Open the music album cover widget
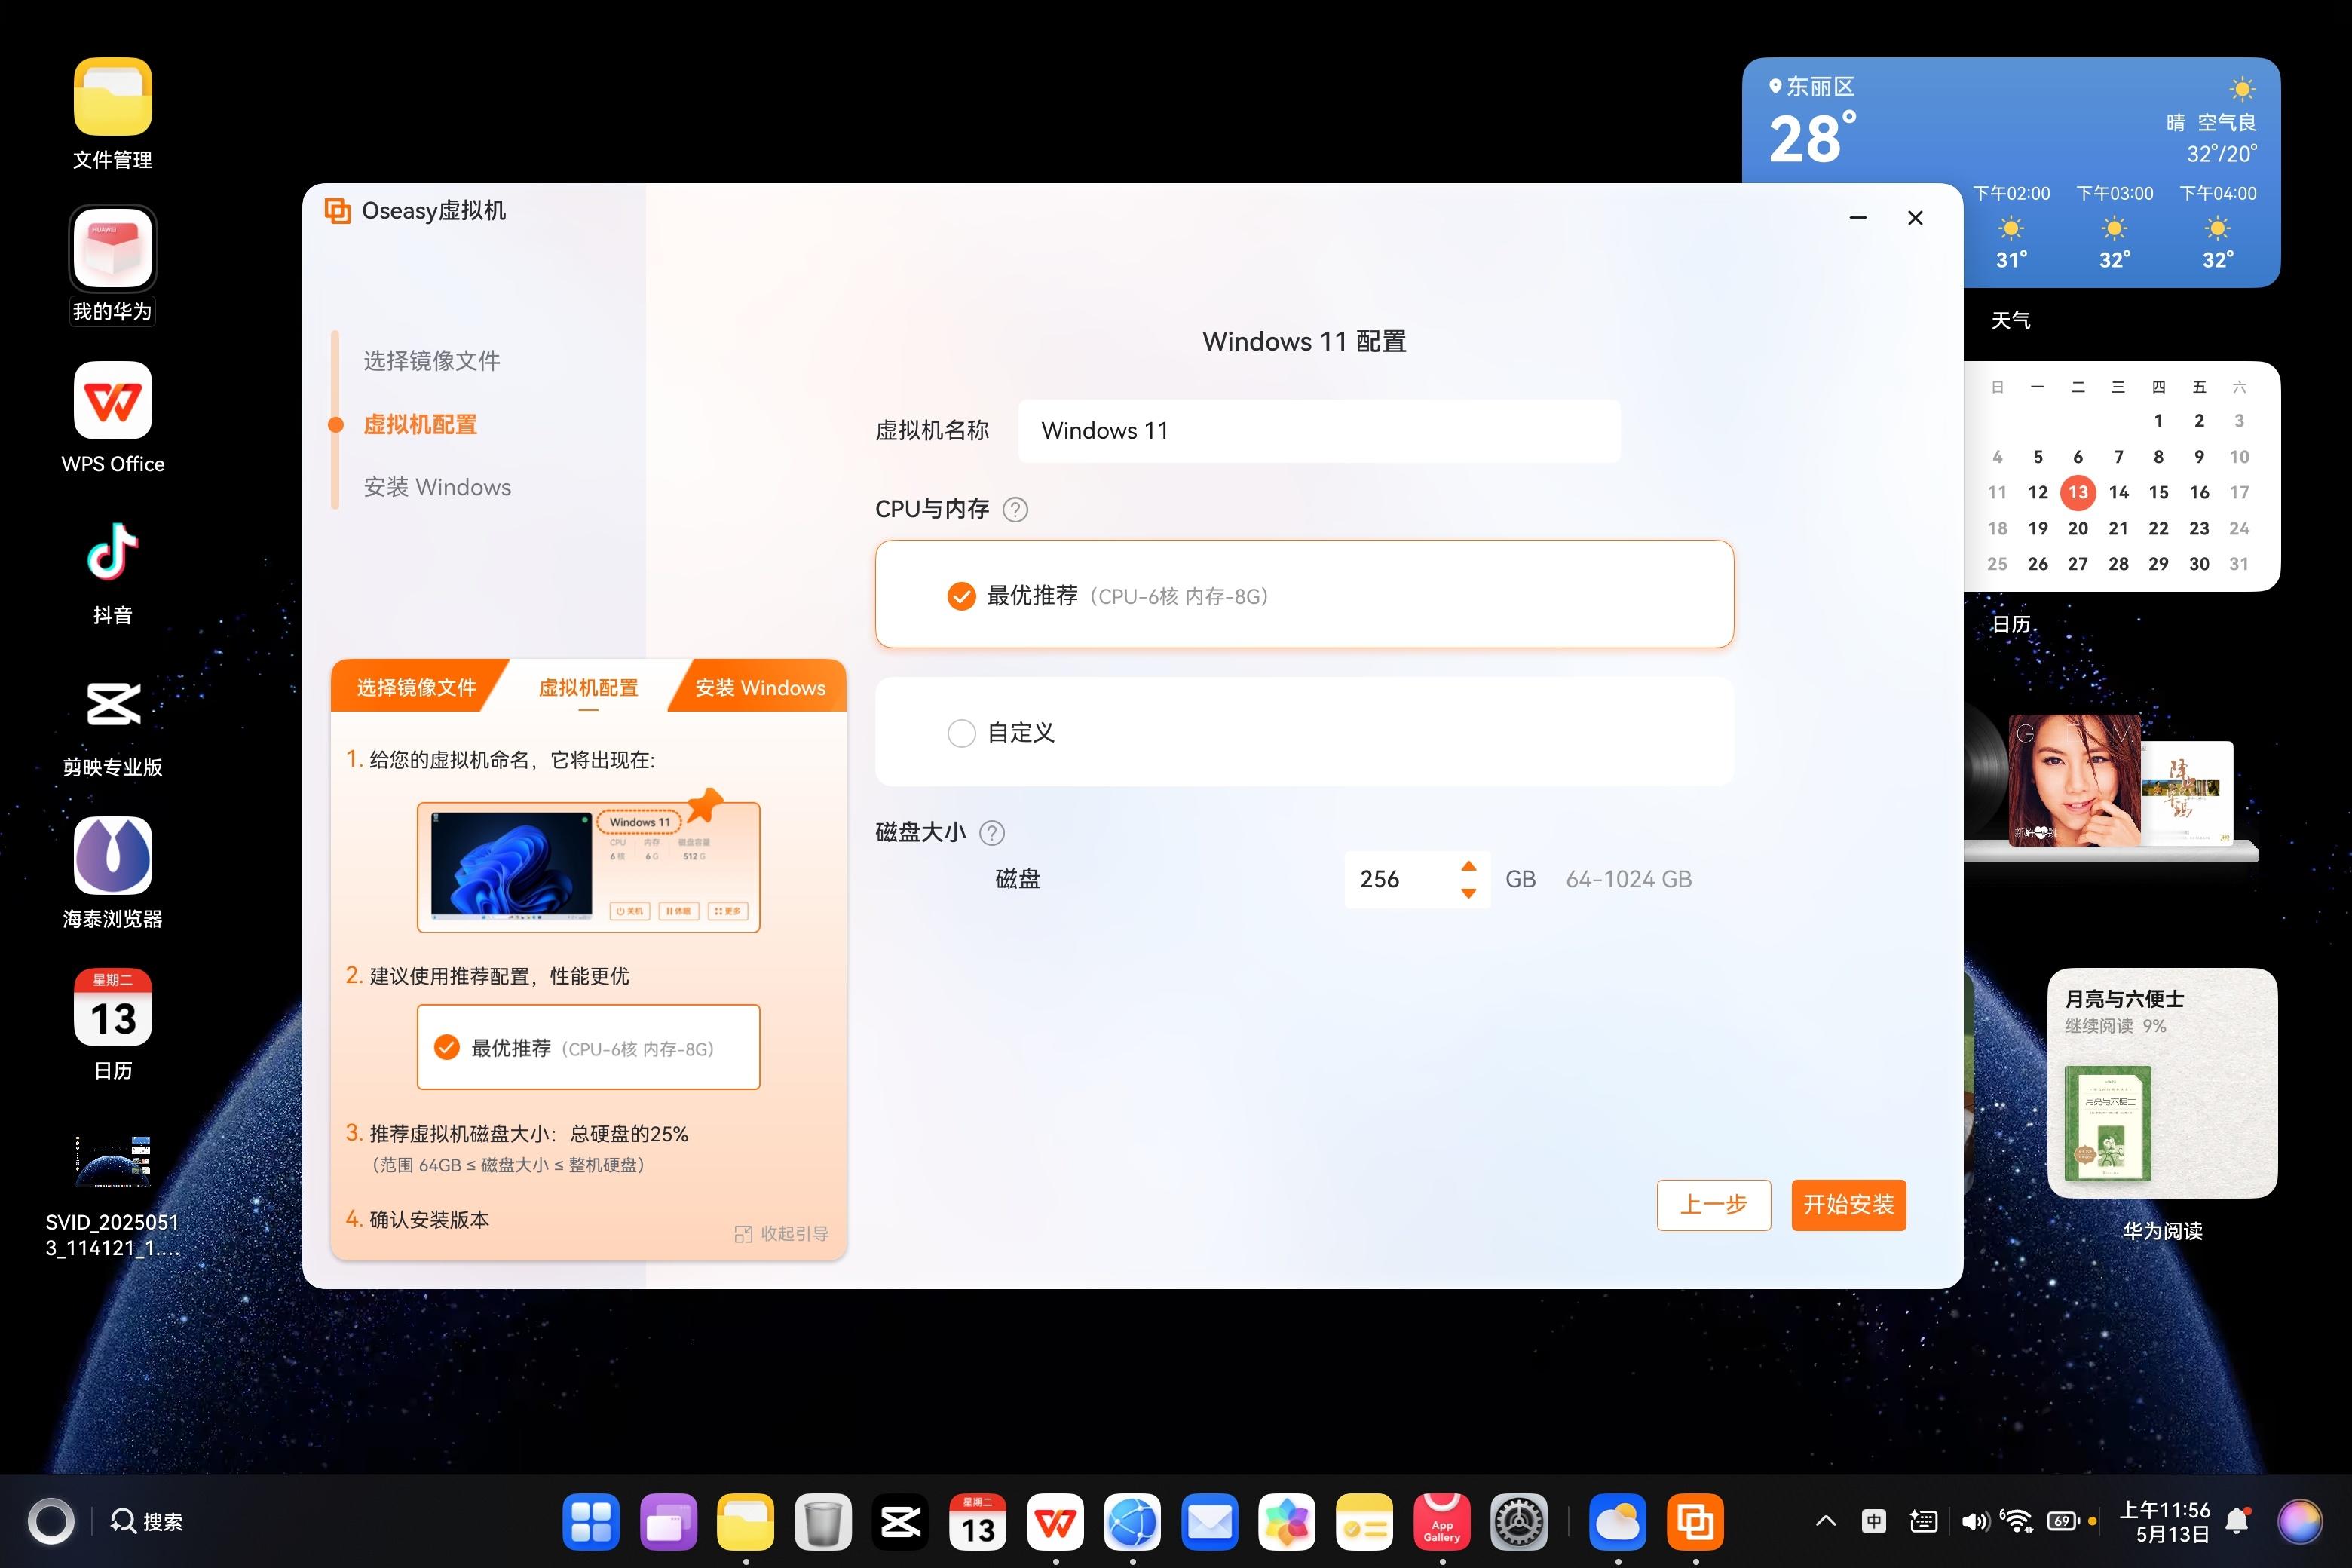 [2074, 779]
